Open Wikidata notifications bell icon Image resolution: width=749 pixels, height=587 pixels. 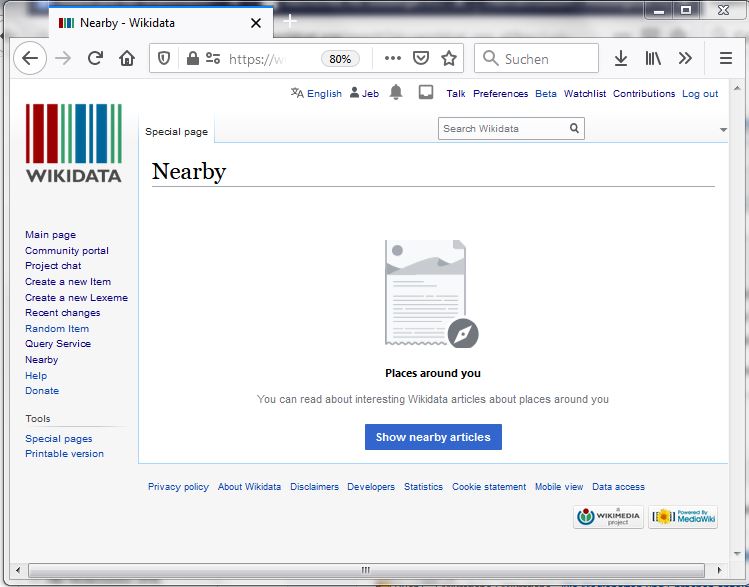[x=396, y=93]
